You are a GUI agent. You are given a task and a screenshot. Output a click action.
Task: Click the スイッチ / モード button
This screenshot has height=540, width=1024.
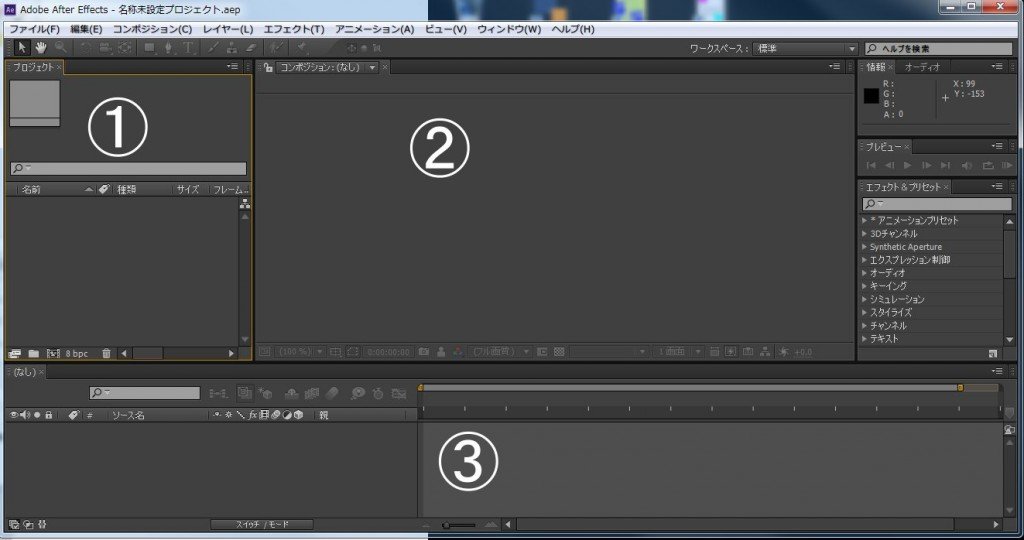pyautogui.click(x=262, y=524)
